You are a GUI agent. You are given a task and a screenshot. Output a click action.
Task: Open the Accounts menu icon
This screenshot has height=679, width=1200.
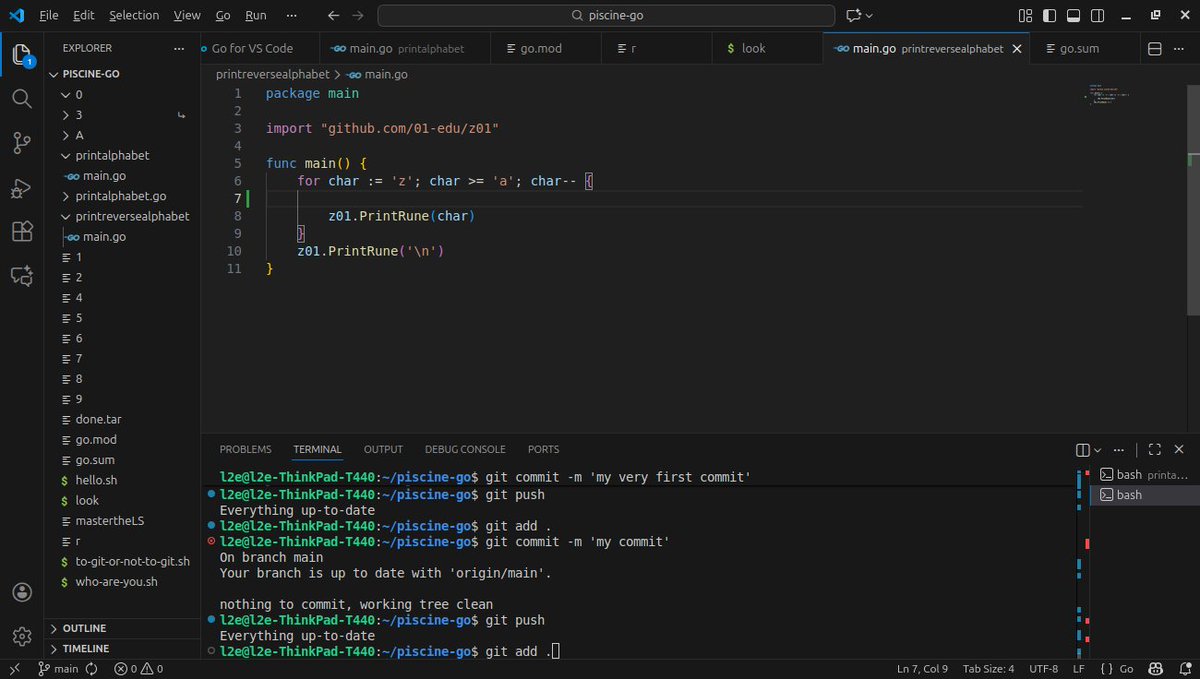click(21, 592)
